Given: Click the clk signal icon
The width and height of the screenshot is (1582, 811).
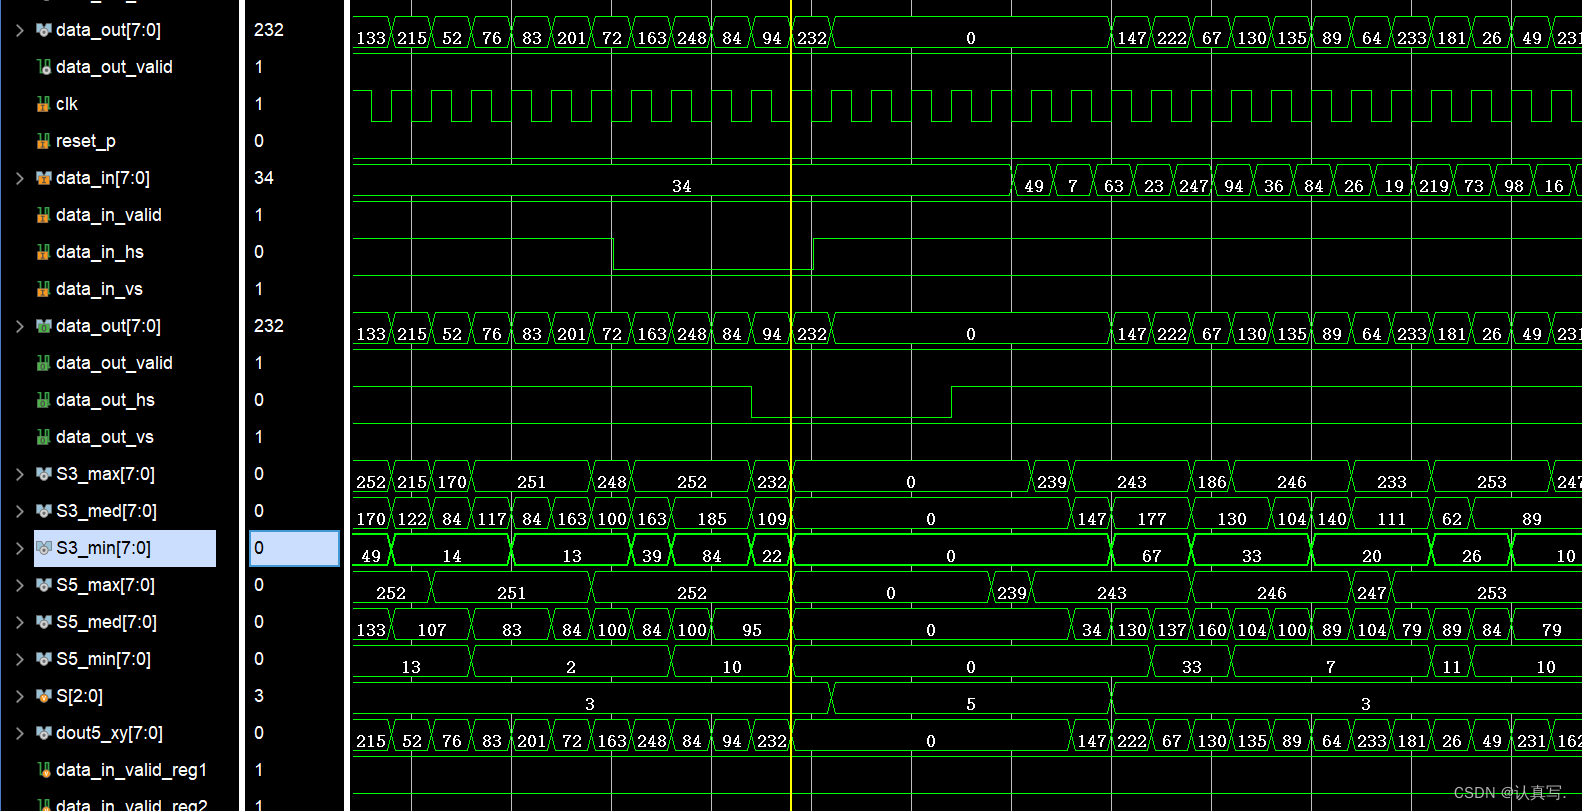Looking at the screenshot, I should click(43, 104).
